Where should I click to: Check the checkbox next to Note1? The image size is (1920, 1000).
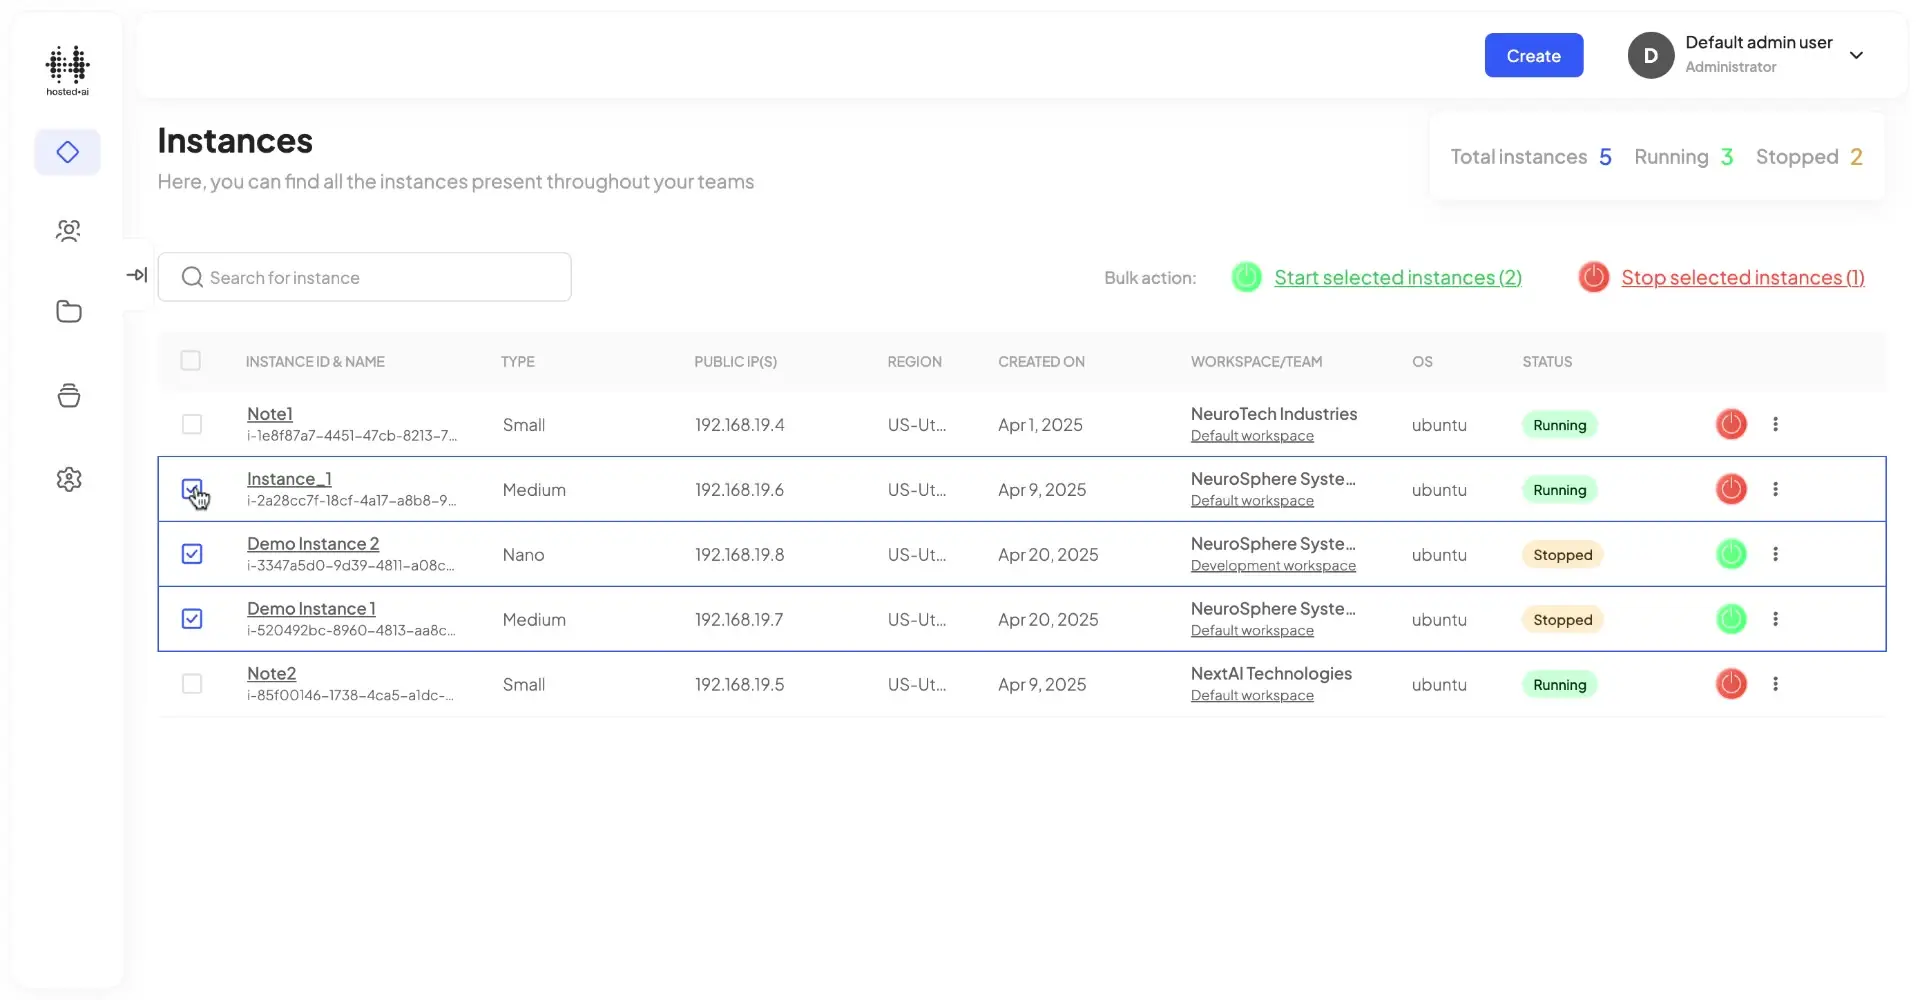(191, 424)
